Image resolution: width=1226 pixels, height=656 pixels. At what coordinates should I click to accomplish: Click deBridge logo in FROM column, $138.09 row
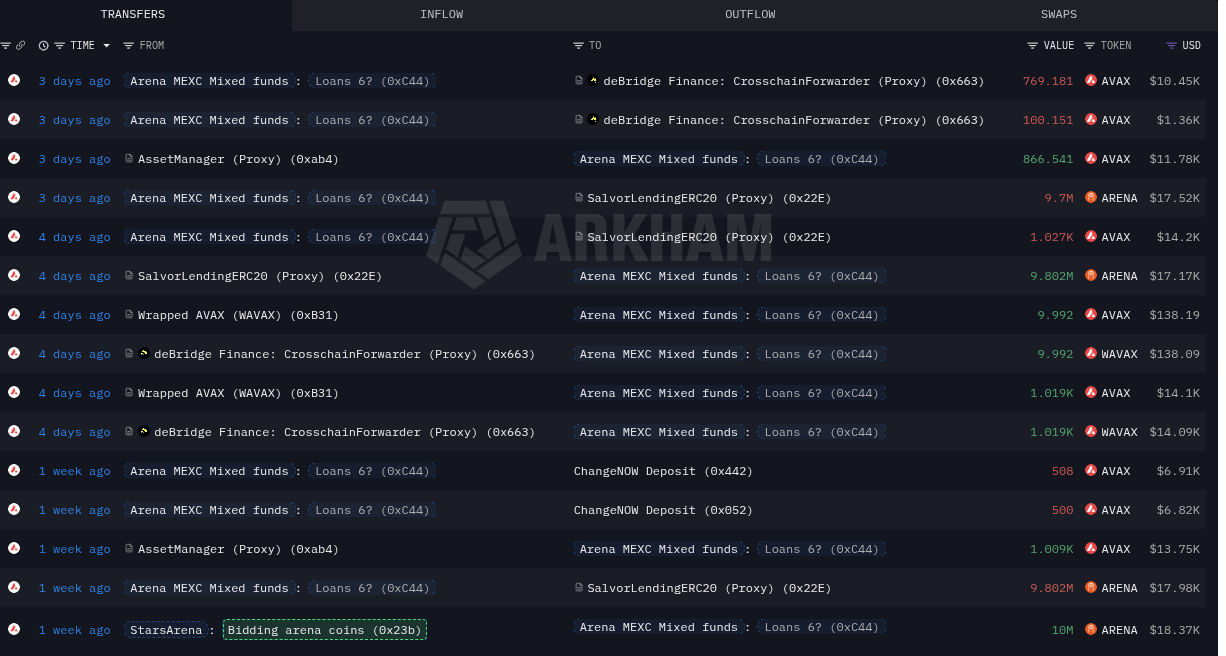click(x=144, y=354)
